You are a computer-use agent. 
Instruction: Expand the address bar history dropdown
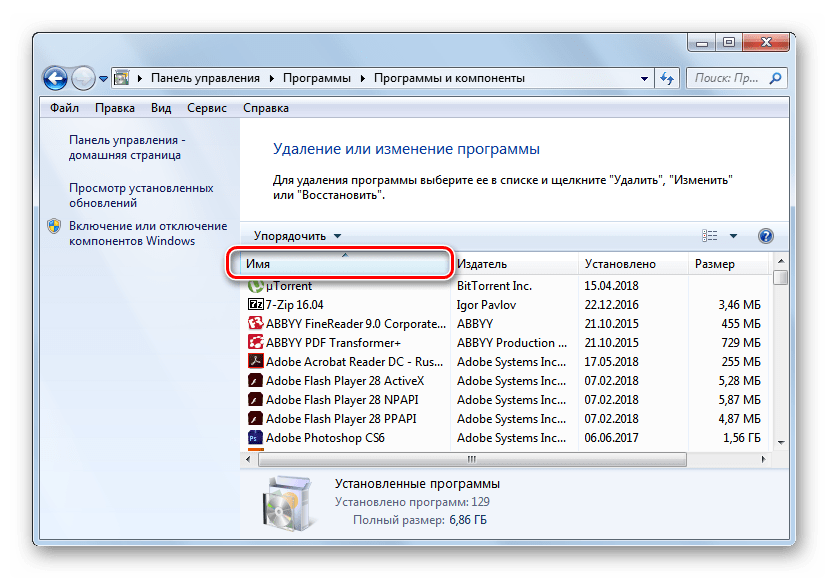[644, 79]
